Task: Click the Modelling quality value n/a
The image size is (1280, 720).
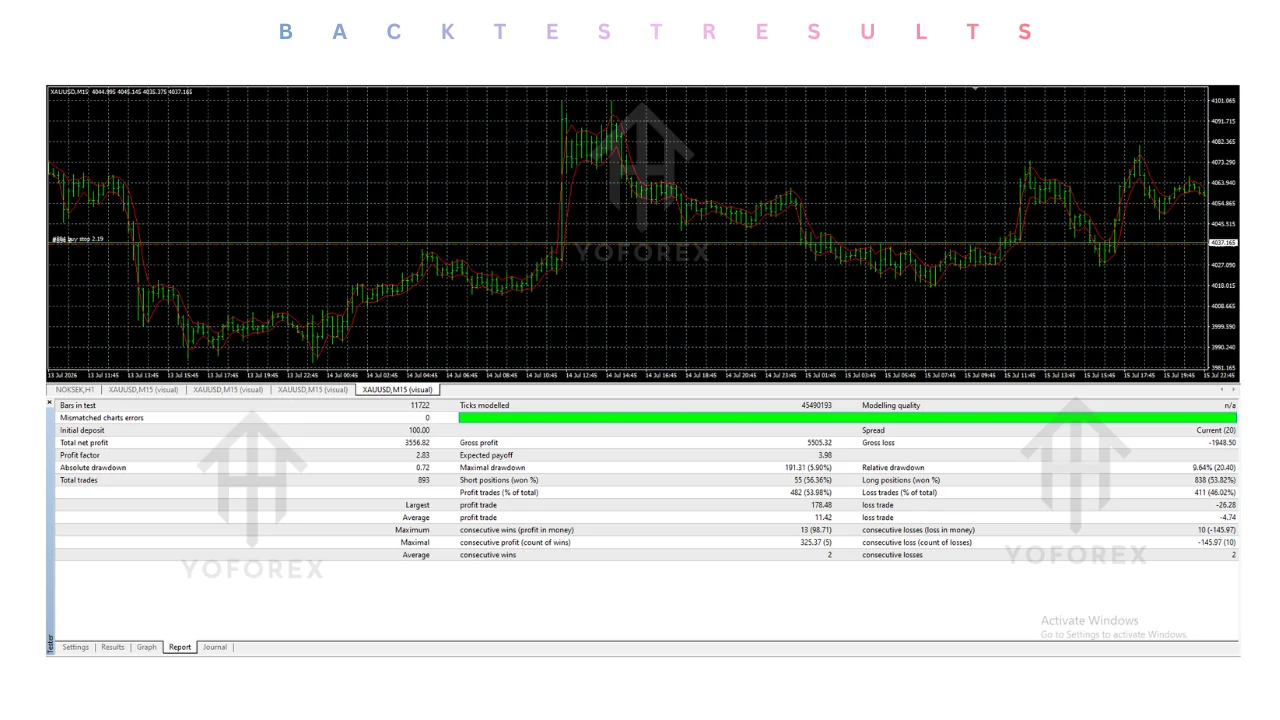Action: coord(1230,406)
